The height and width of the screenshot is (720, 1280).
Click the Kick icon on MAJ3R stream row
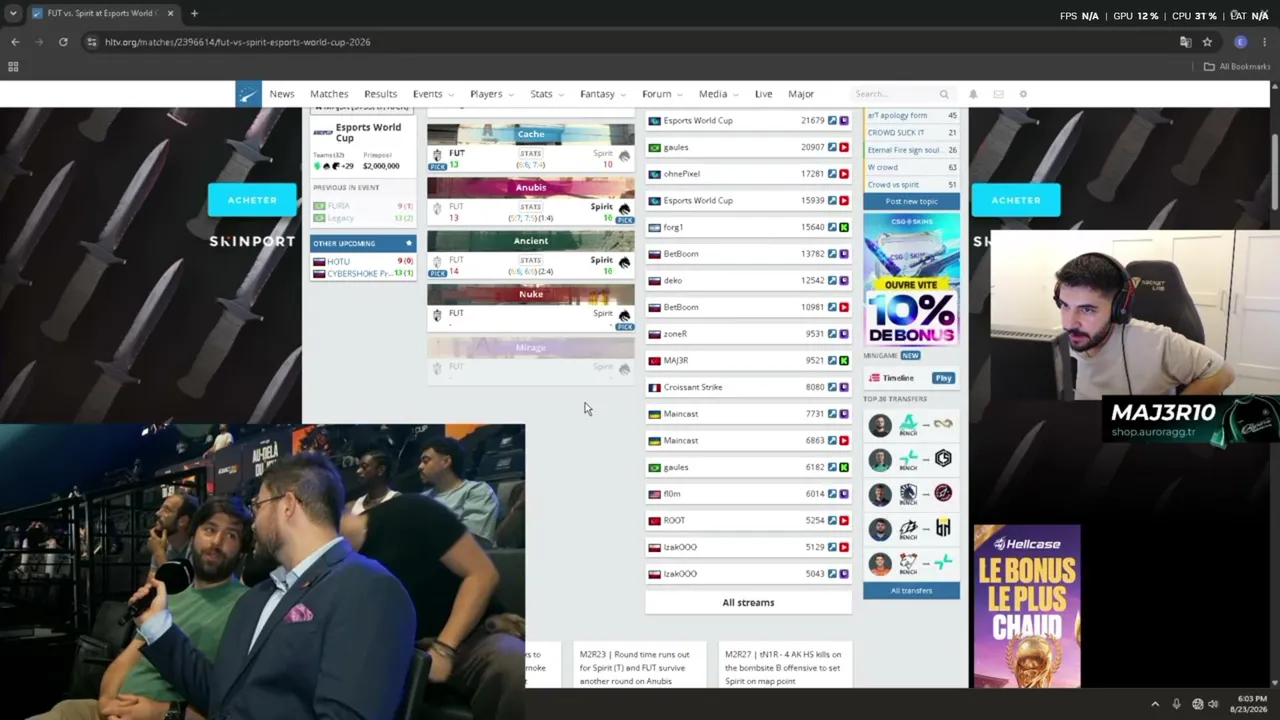click(844, 360)
